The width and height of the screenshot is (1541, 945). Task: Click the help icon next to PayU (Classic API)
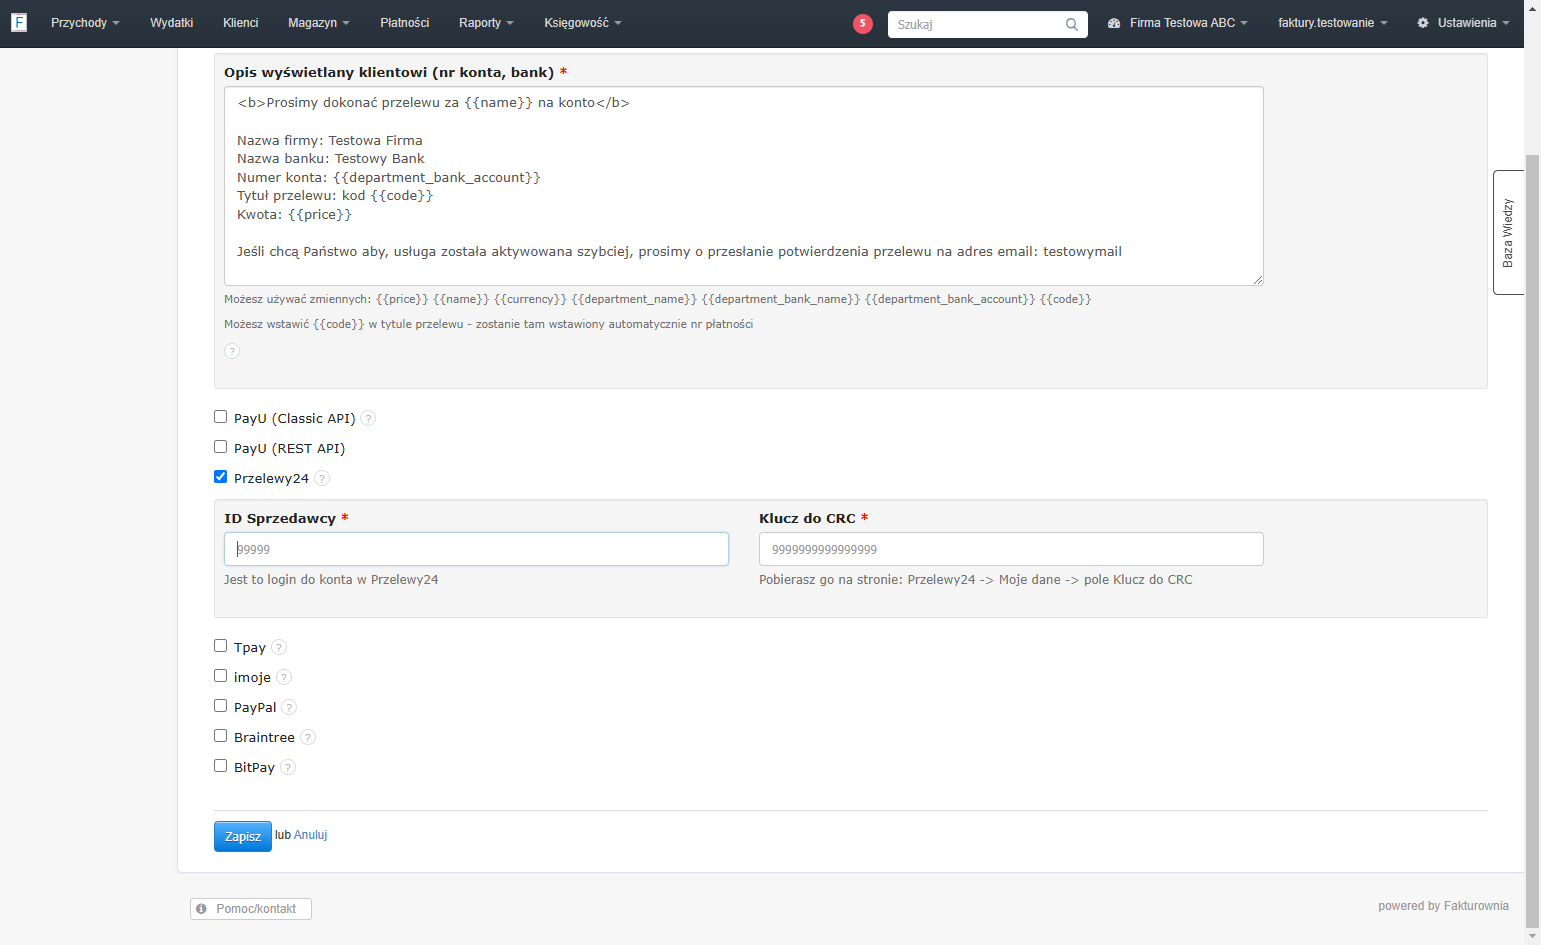tap(368, 418)
